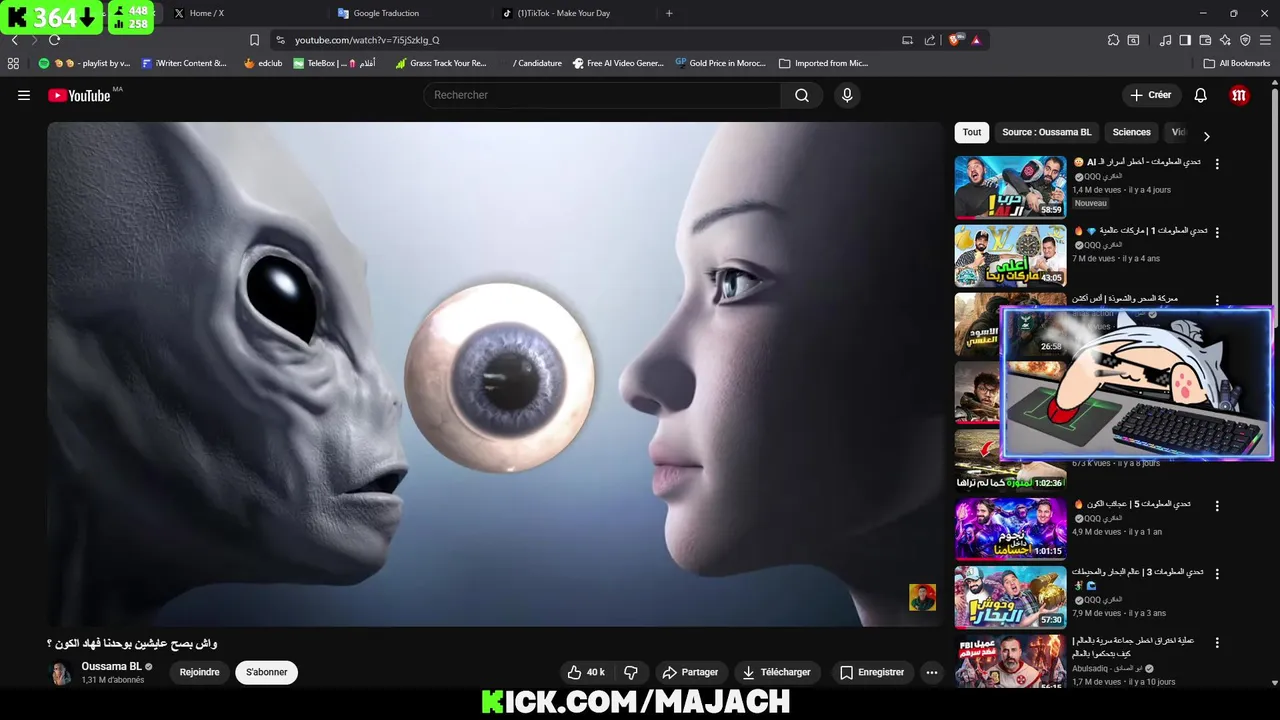
Task: Start voice search with the microphone icon
Action: click(847, 95)
